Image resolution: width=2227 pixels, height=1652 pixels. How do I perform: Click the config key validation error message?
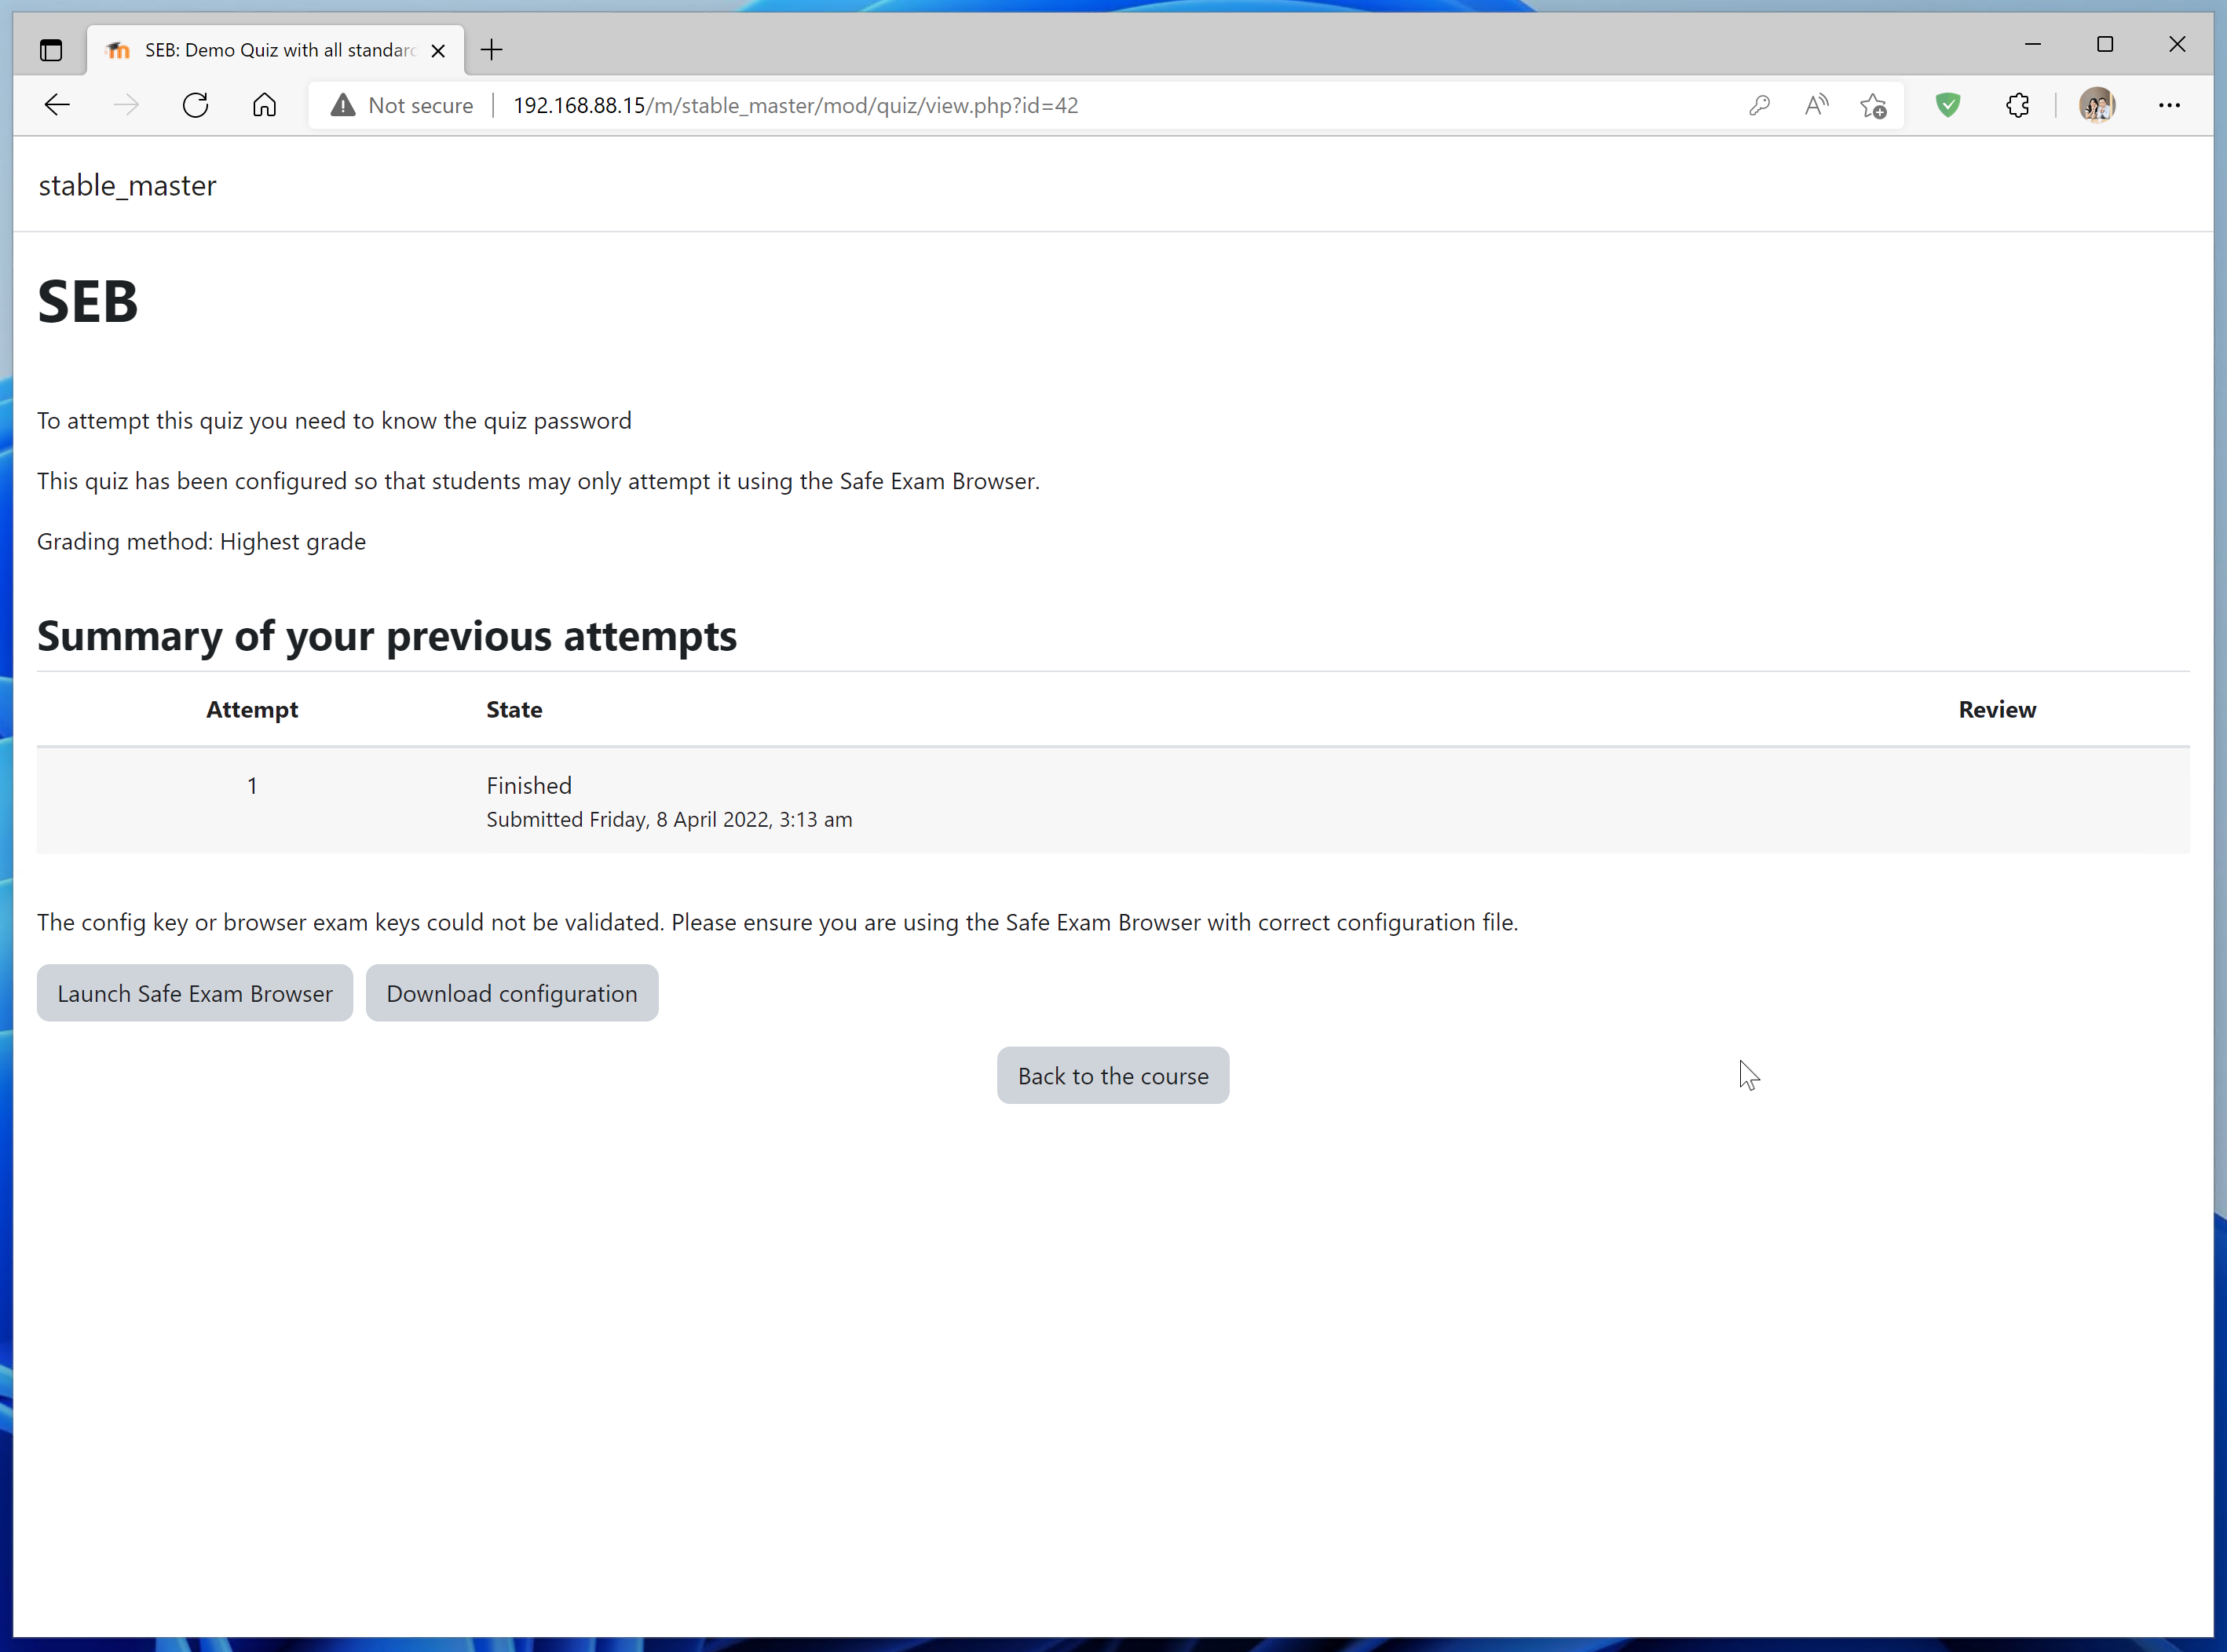click(777, 922)
